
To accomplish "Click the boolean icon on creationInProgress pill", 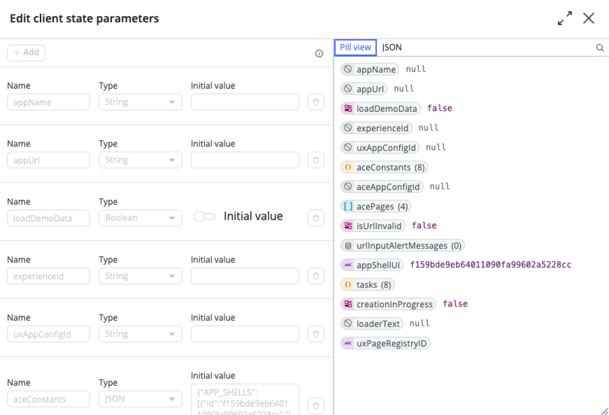I will [348, 304].
